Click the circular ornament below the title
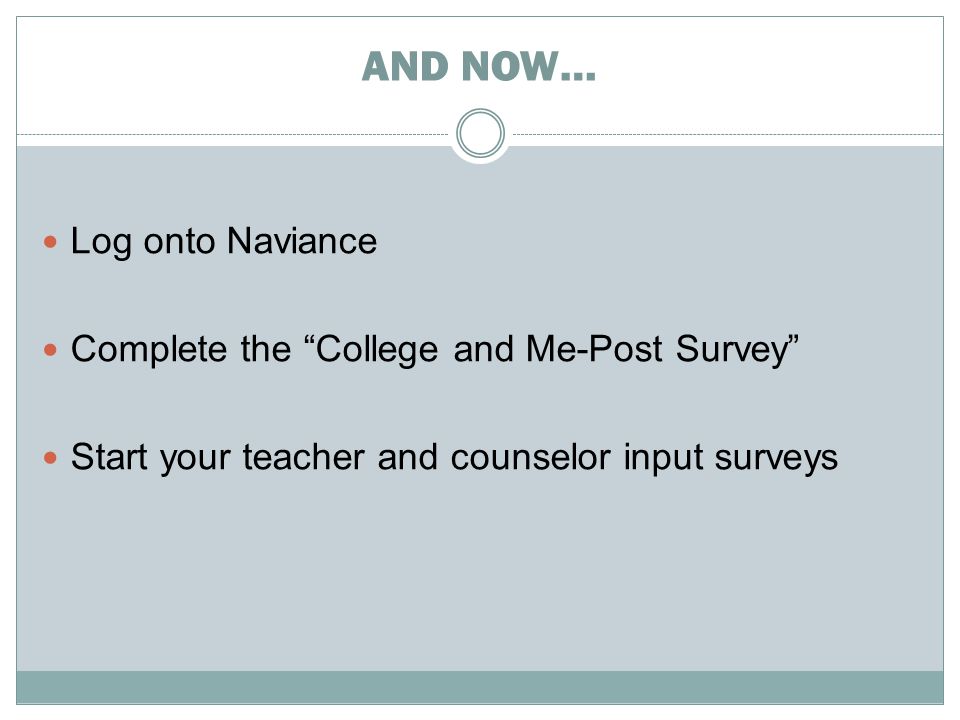The width and height of the screenshot is (960, 720). 480,133
